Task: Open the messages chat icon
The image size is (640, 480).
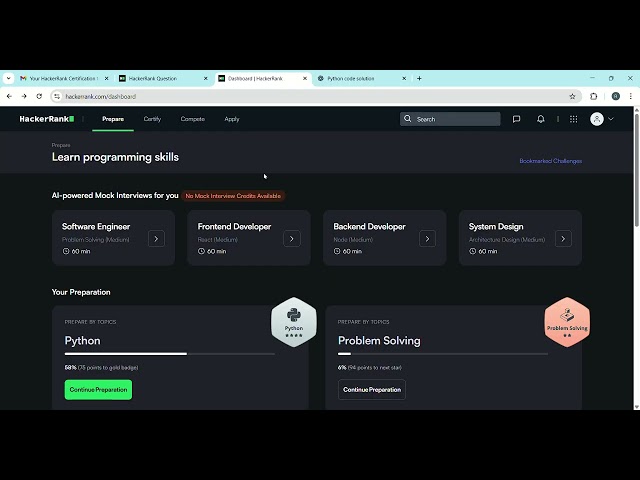Action: [x=516, y=119]
